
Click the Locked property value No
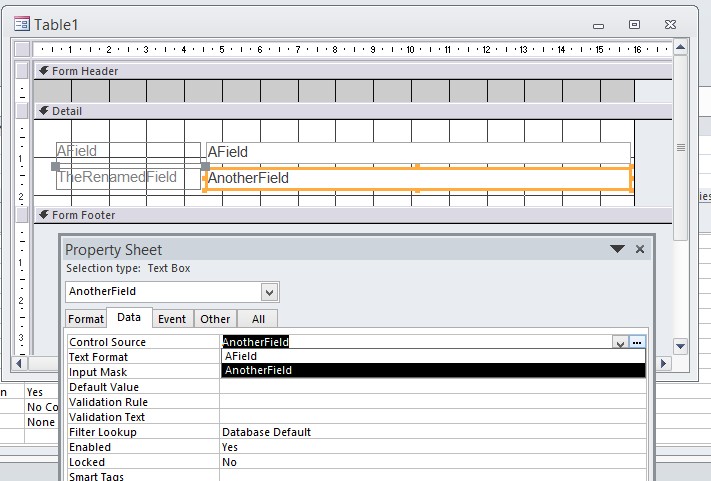tap(229, 462)
